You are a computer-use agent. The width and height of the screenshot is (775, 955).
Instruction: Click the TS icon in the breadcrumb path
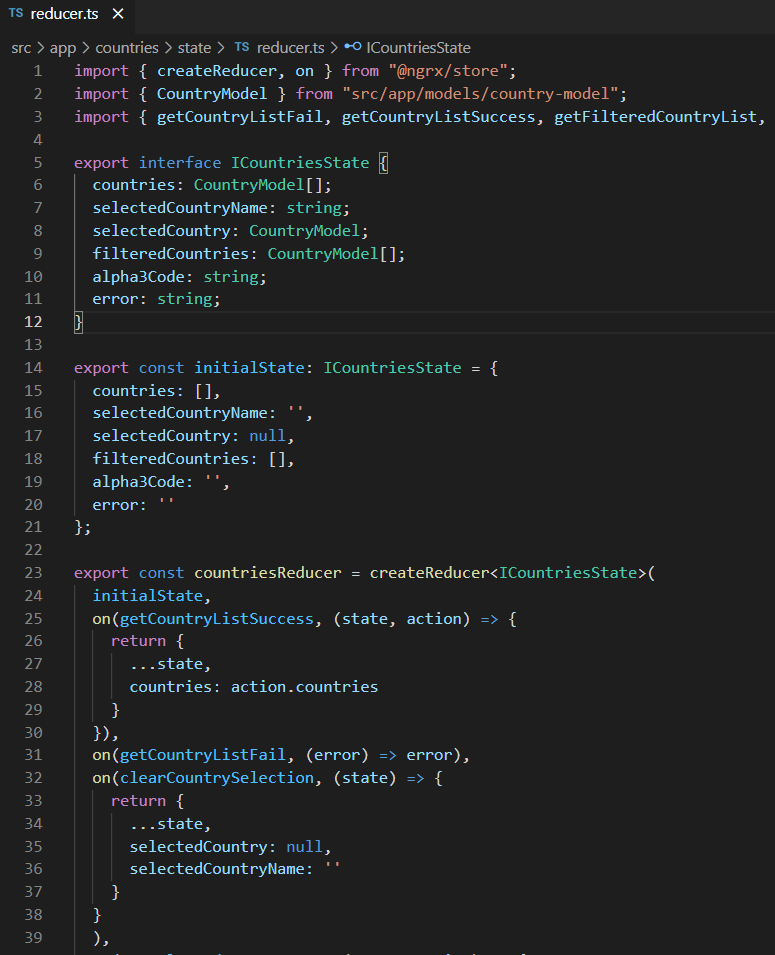(241, 47)
